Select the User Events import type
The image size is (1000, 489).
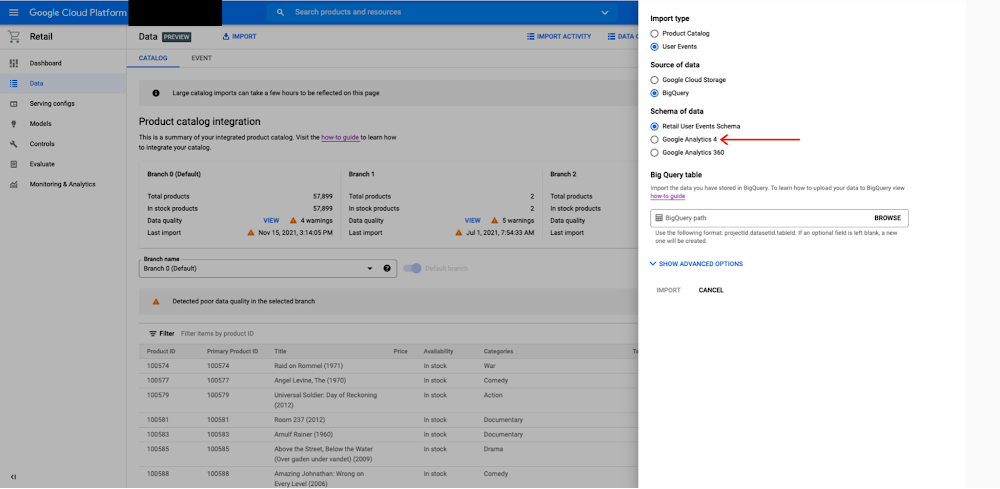(654, 47)
